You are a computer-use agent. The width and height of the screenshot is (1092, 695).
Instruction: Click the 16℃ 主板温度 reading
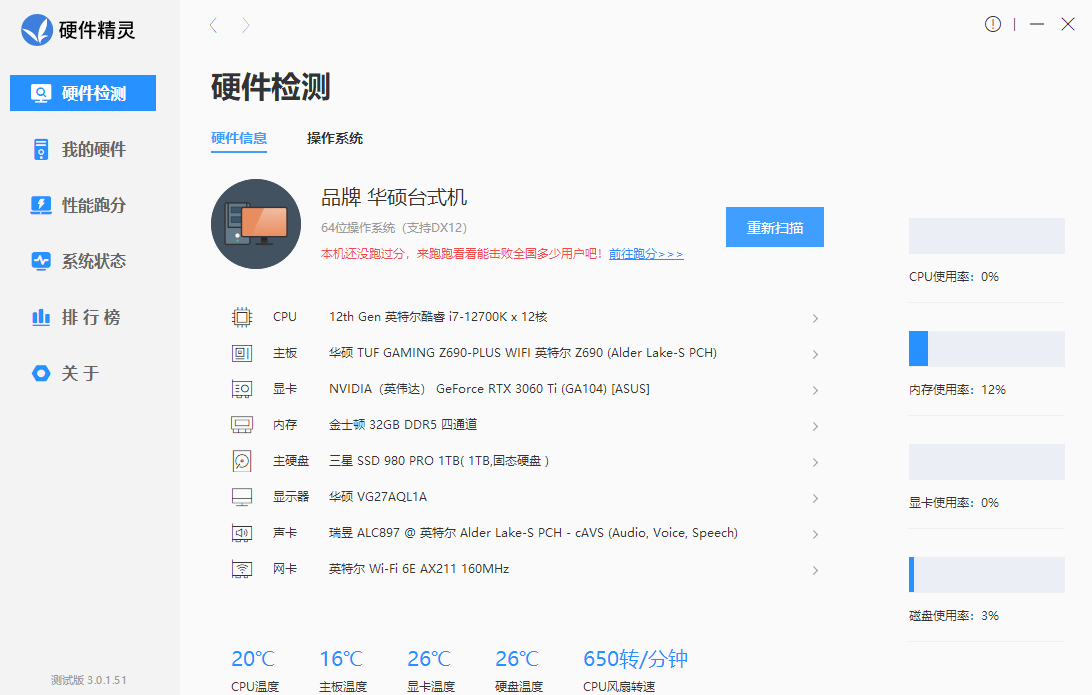[x=341, y=659]
